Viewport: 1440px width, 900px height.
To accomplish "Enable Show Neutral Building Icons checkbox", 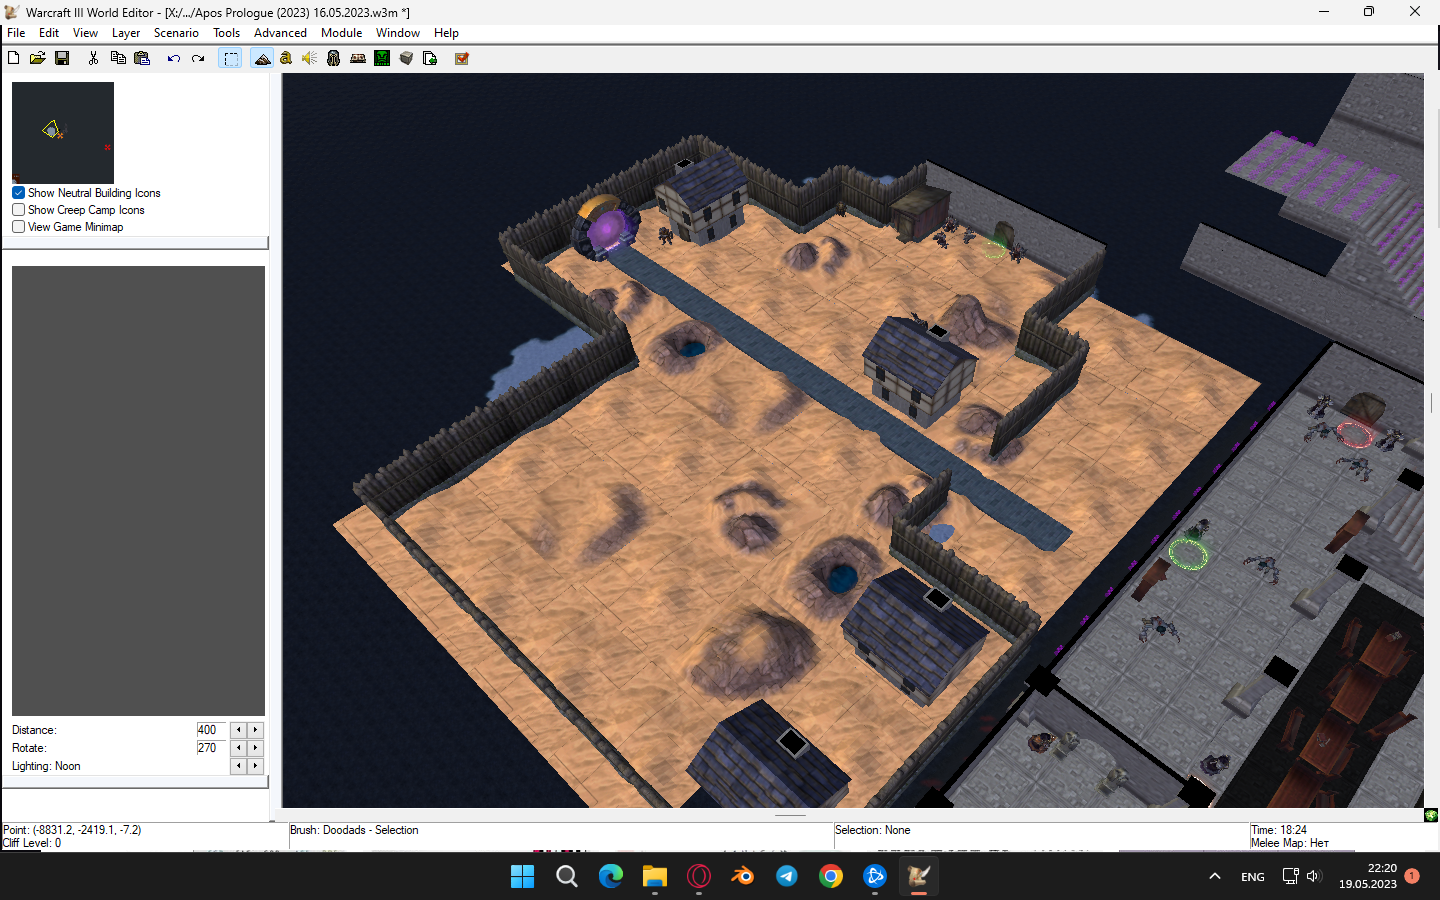I will (18, 193).
